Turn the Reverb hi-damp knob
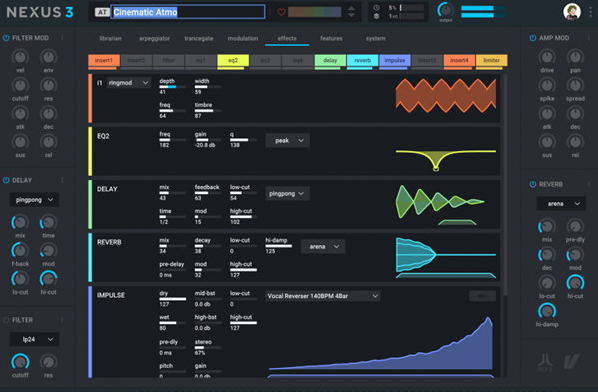The height and width of the screenshot is (392, 598). point(547,311)
